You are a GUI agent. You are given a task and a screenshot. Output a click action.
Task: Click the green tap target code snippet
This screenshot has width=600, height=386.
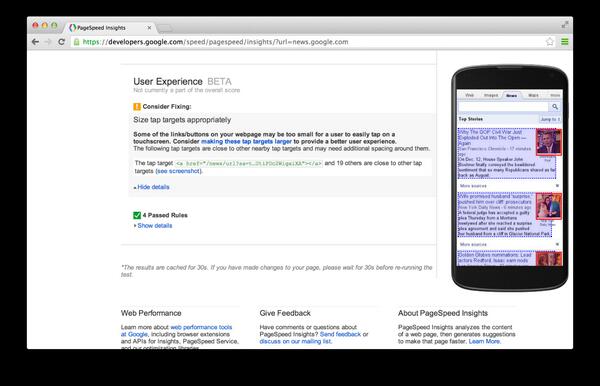249,163
